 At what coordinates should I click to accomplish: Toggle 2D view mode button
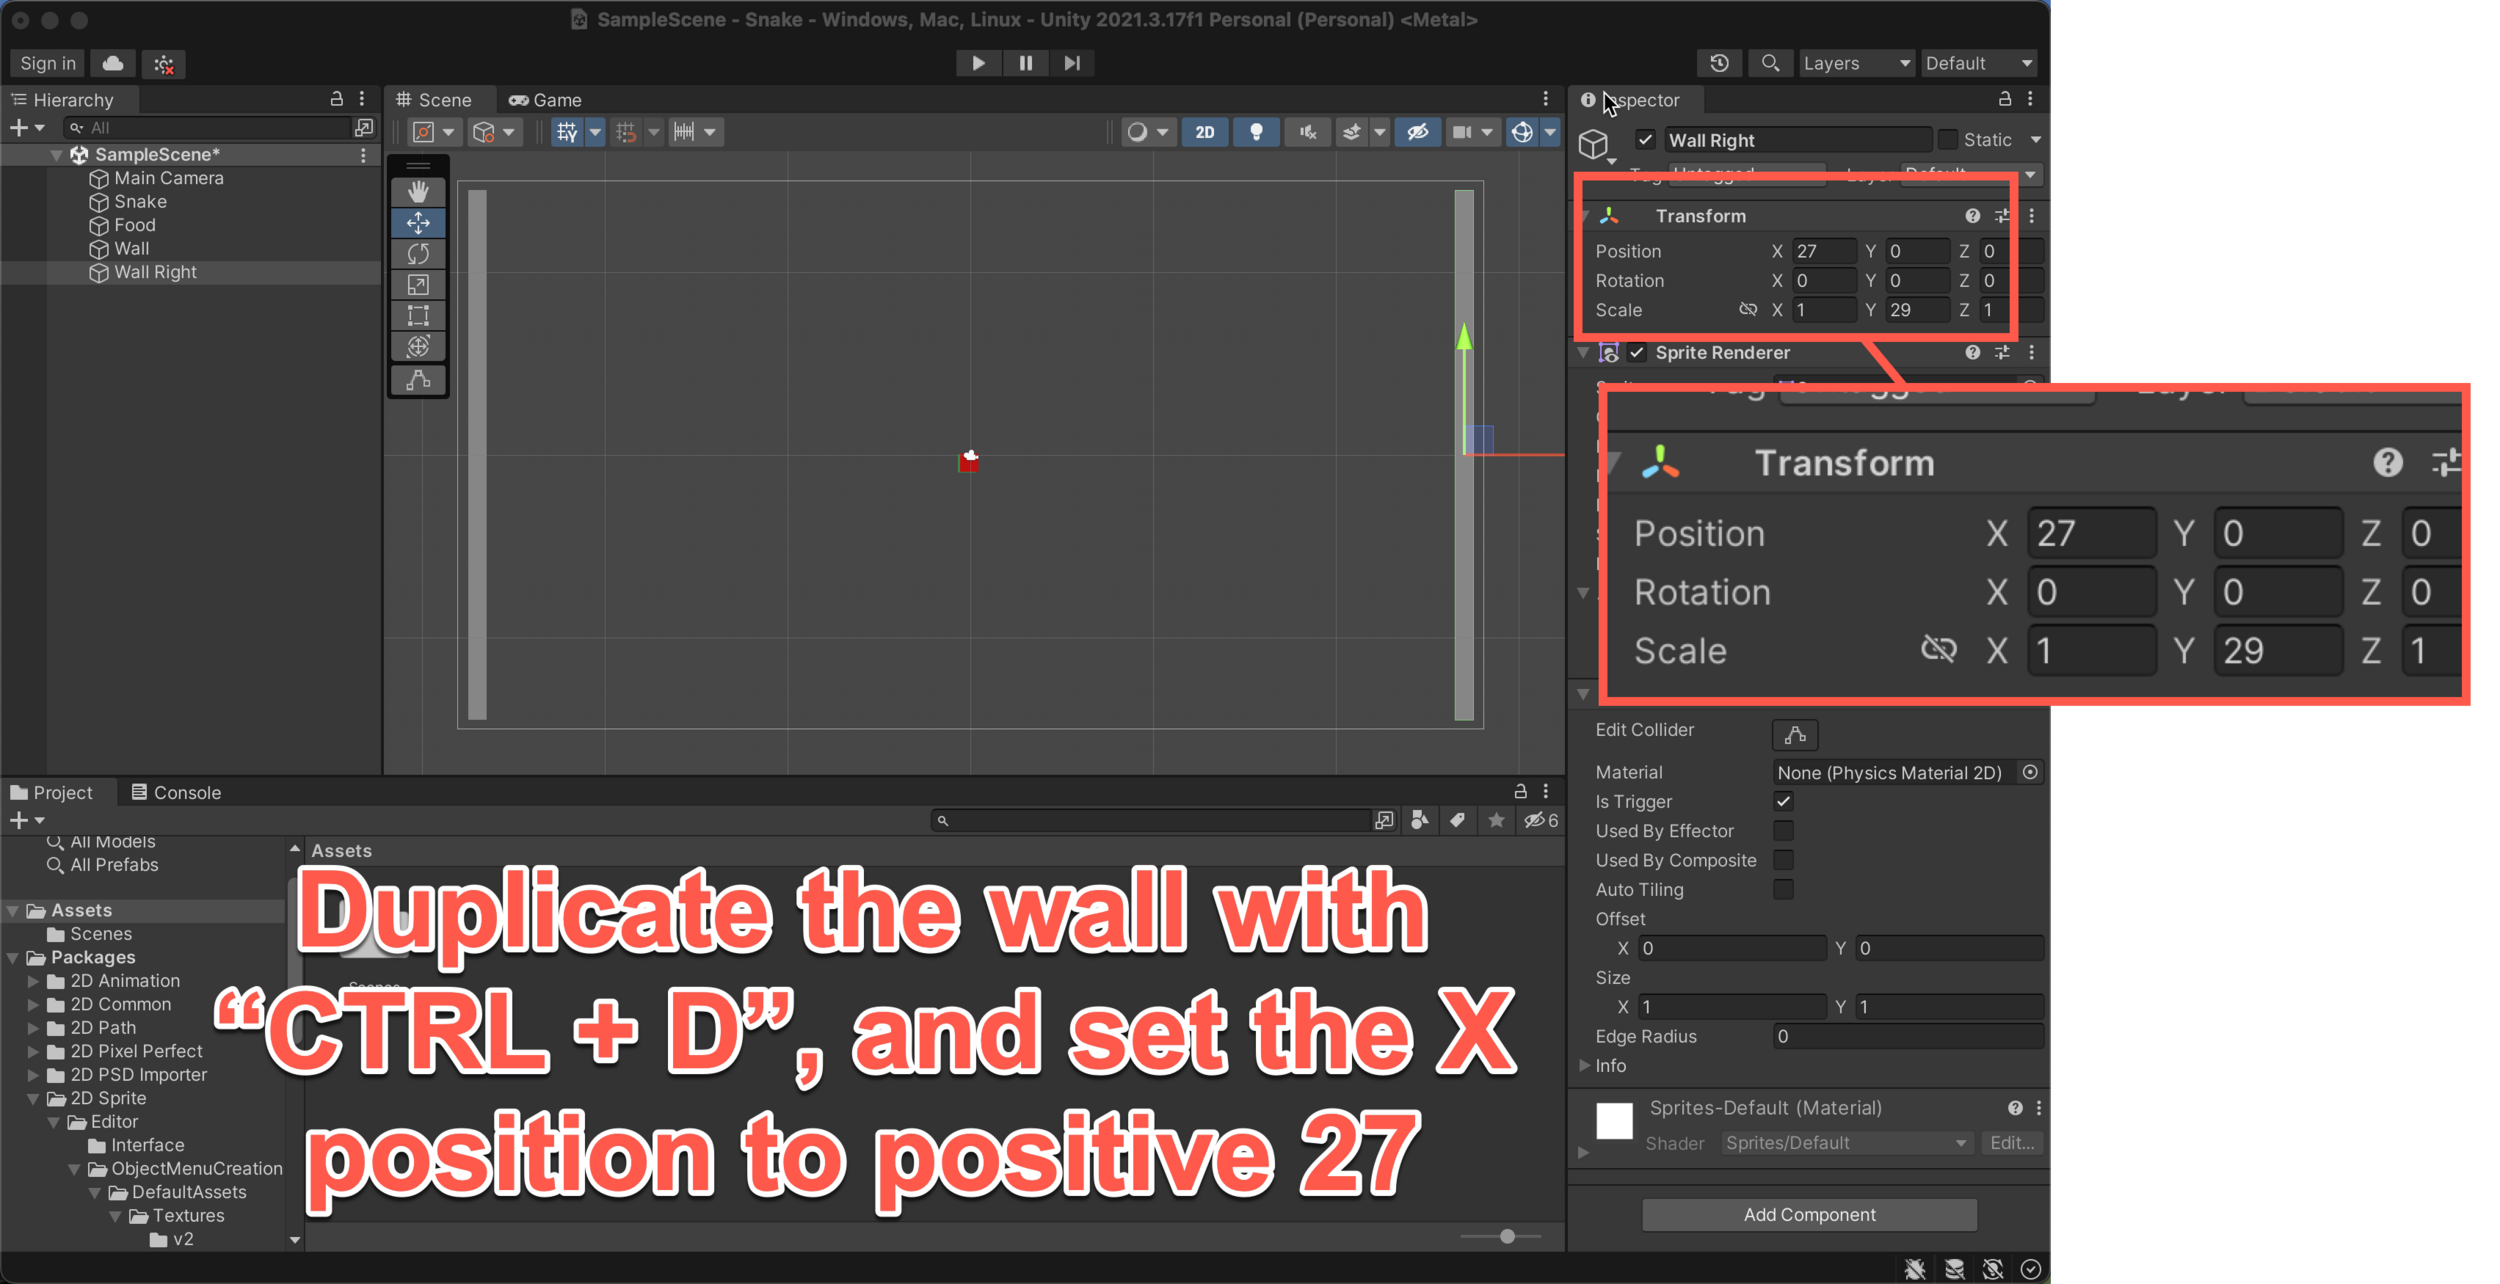click(1205, 132)
